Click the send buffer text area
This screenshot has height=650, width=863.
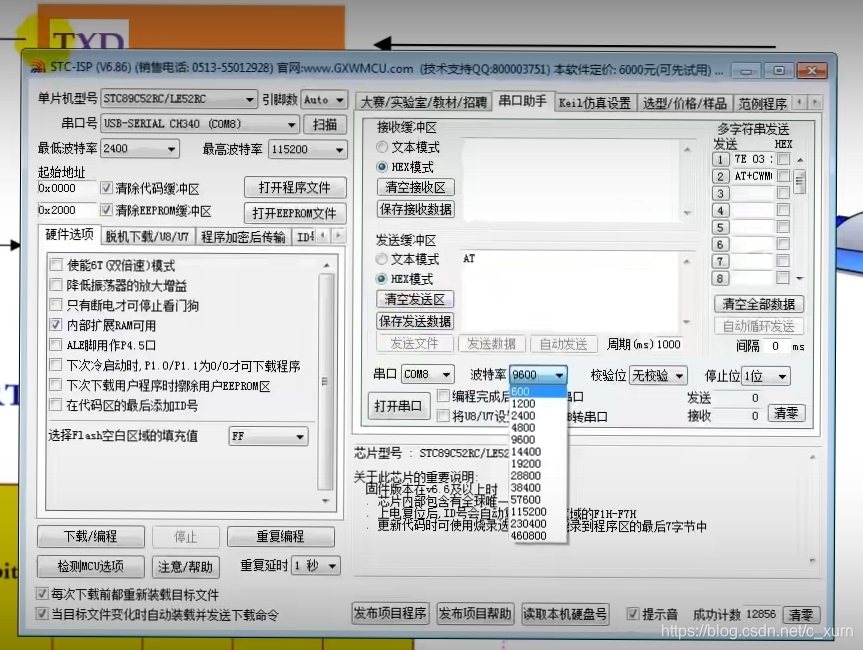point(570,292)
